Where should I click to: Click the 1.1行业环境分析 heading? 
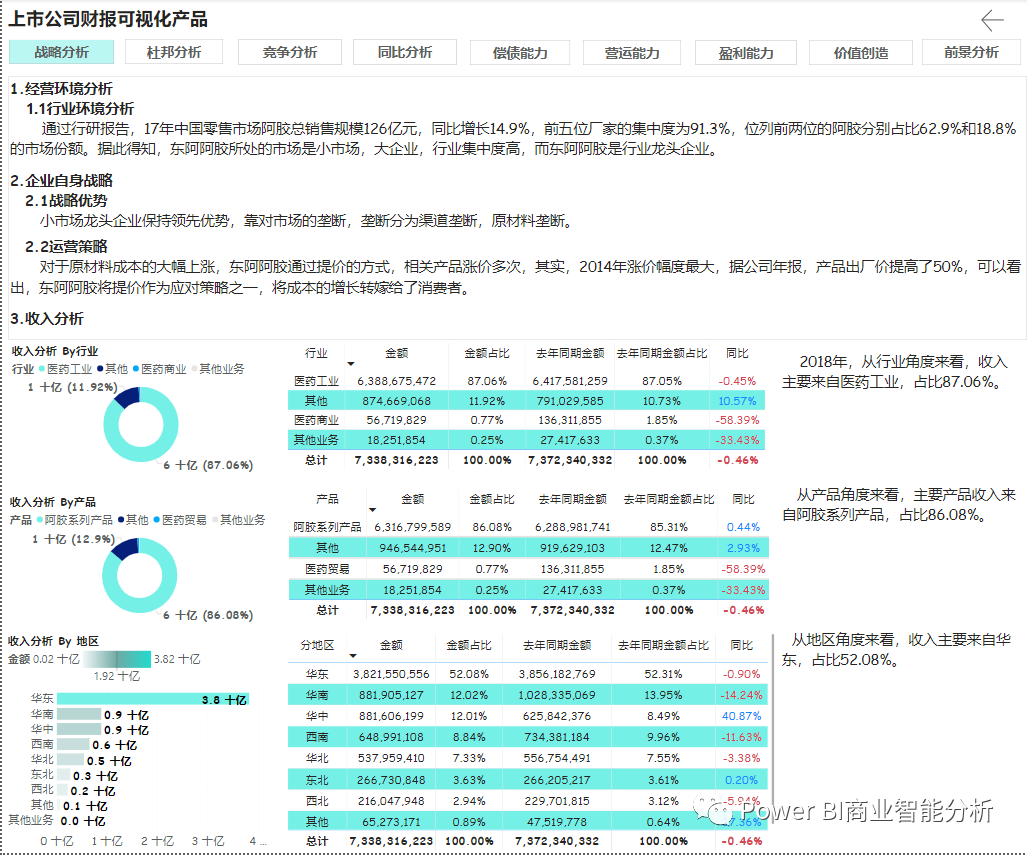point(80,109)
